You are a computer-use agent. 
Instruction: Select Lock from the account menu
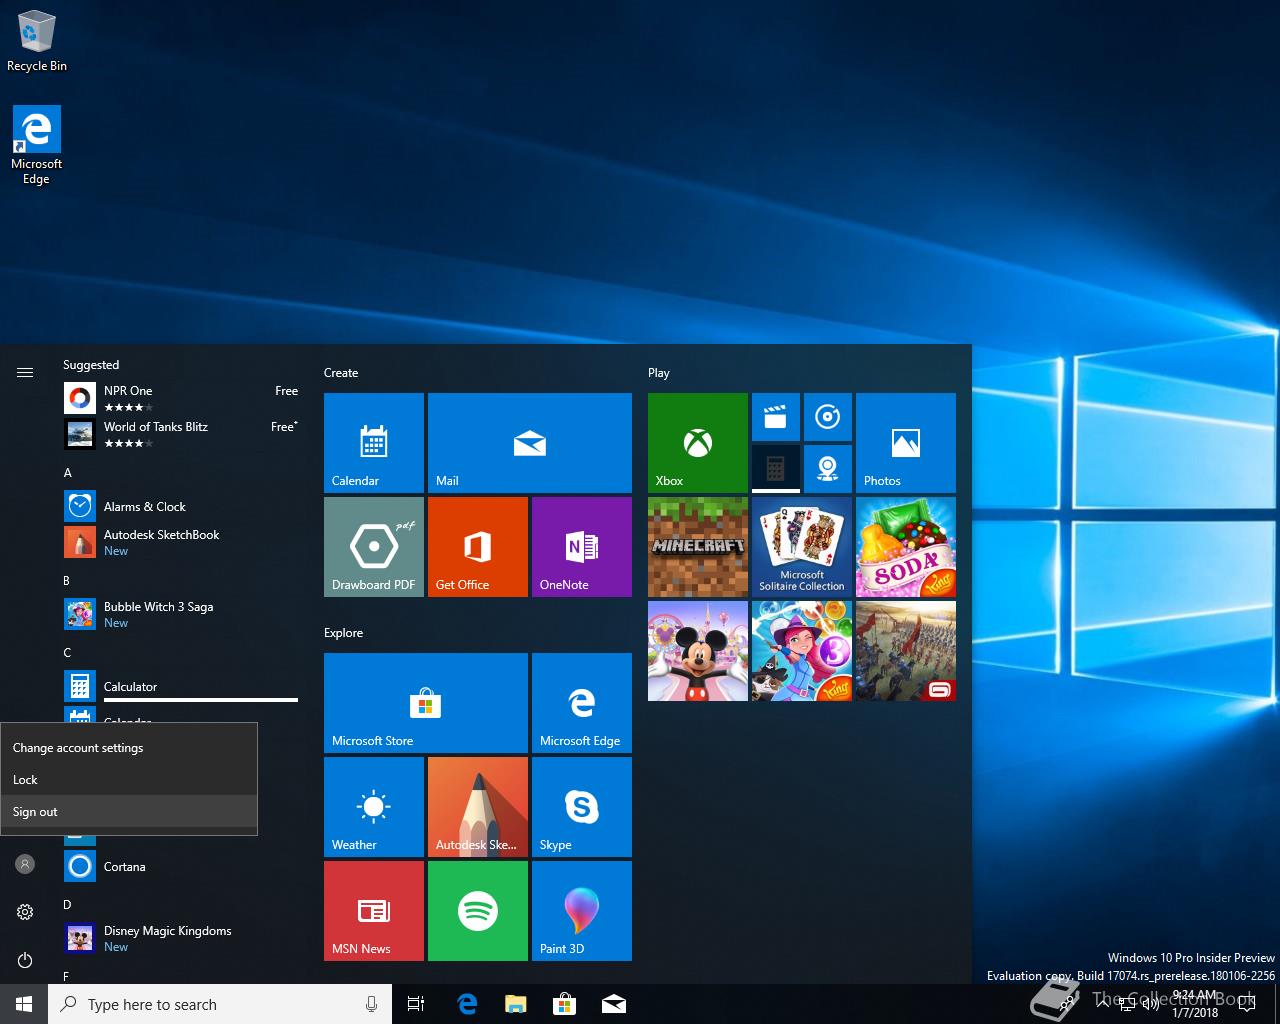click(129, 779)
